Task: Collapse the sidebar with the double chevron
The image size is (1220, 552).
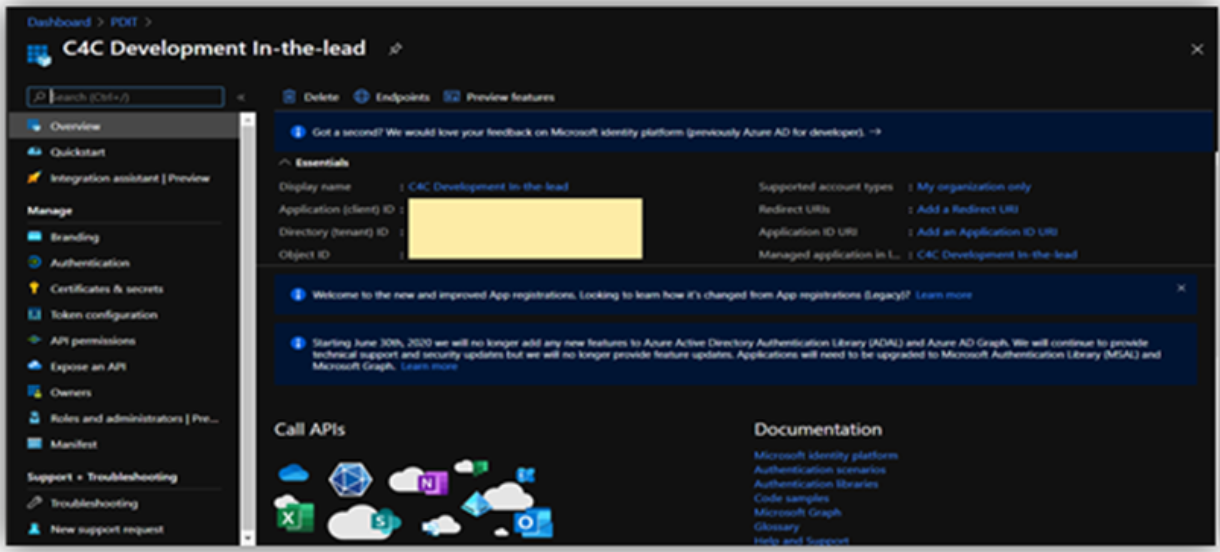Action: 241,97
